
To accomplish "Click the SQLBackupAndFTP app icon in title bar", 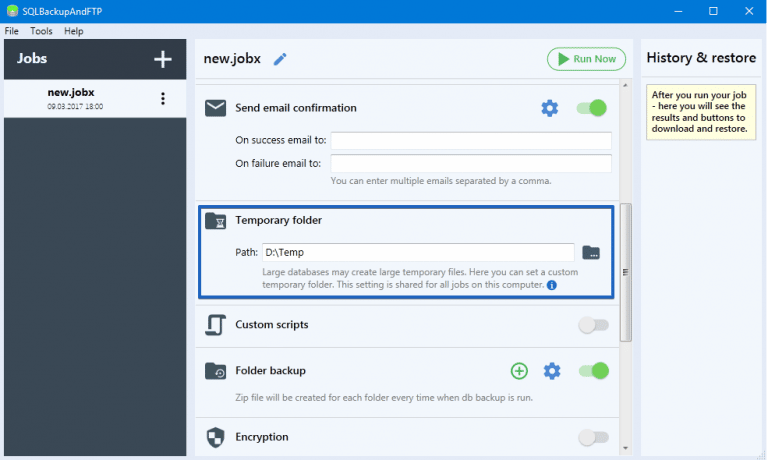I will tap(12, 11).
